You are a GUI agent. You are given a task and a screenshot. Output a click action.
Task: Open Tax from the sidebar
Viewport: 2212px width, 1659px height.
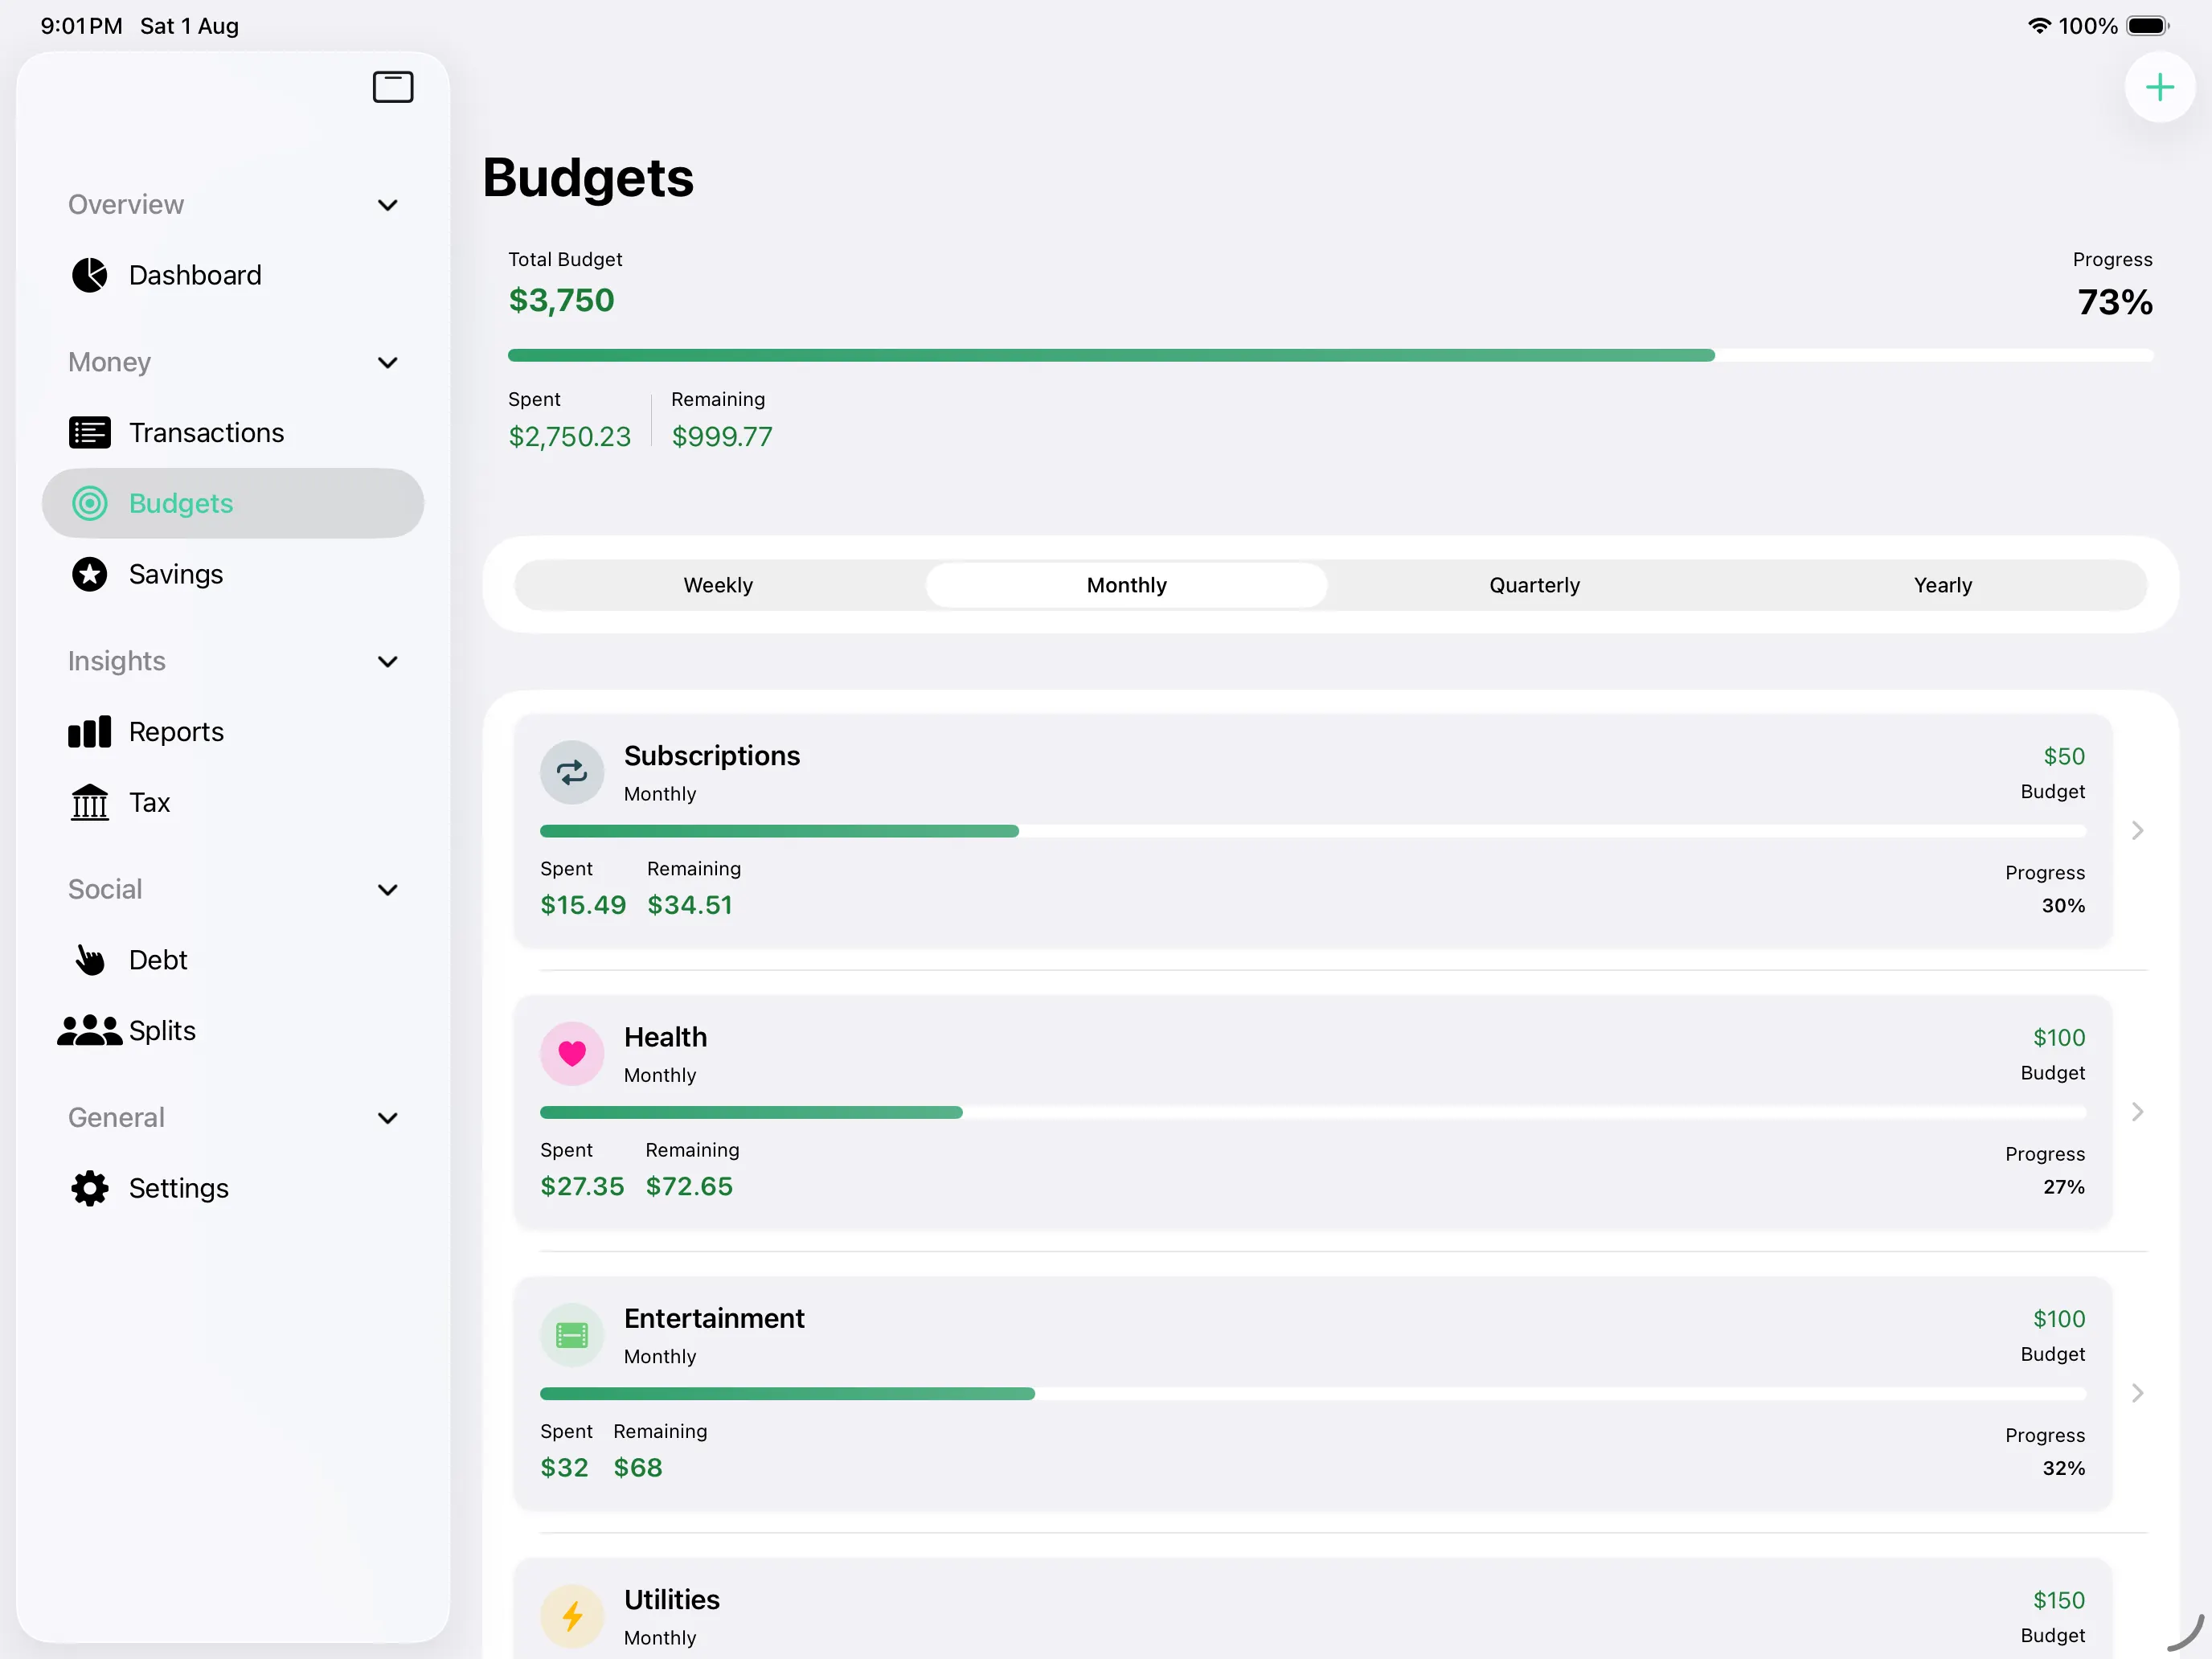click(233, 802)
